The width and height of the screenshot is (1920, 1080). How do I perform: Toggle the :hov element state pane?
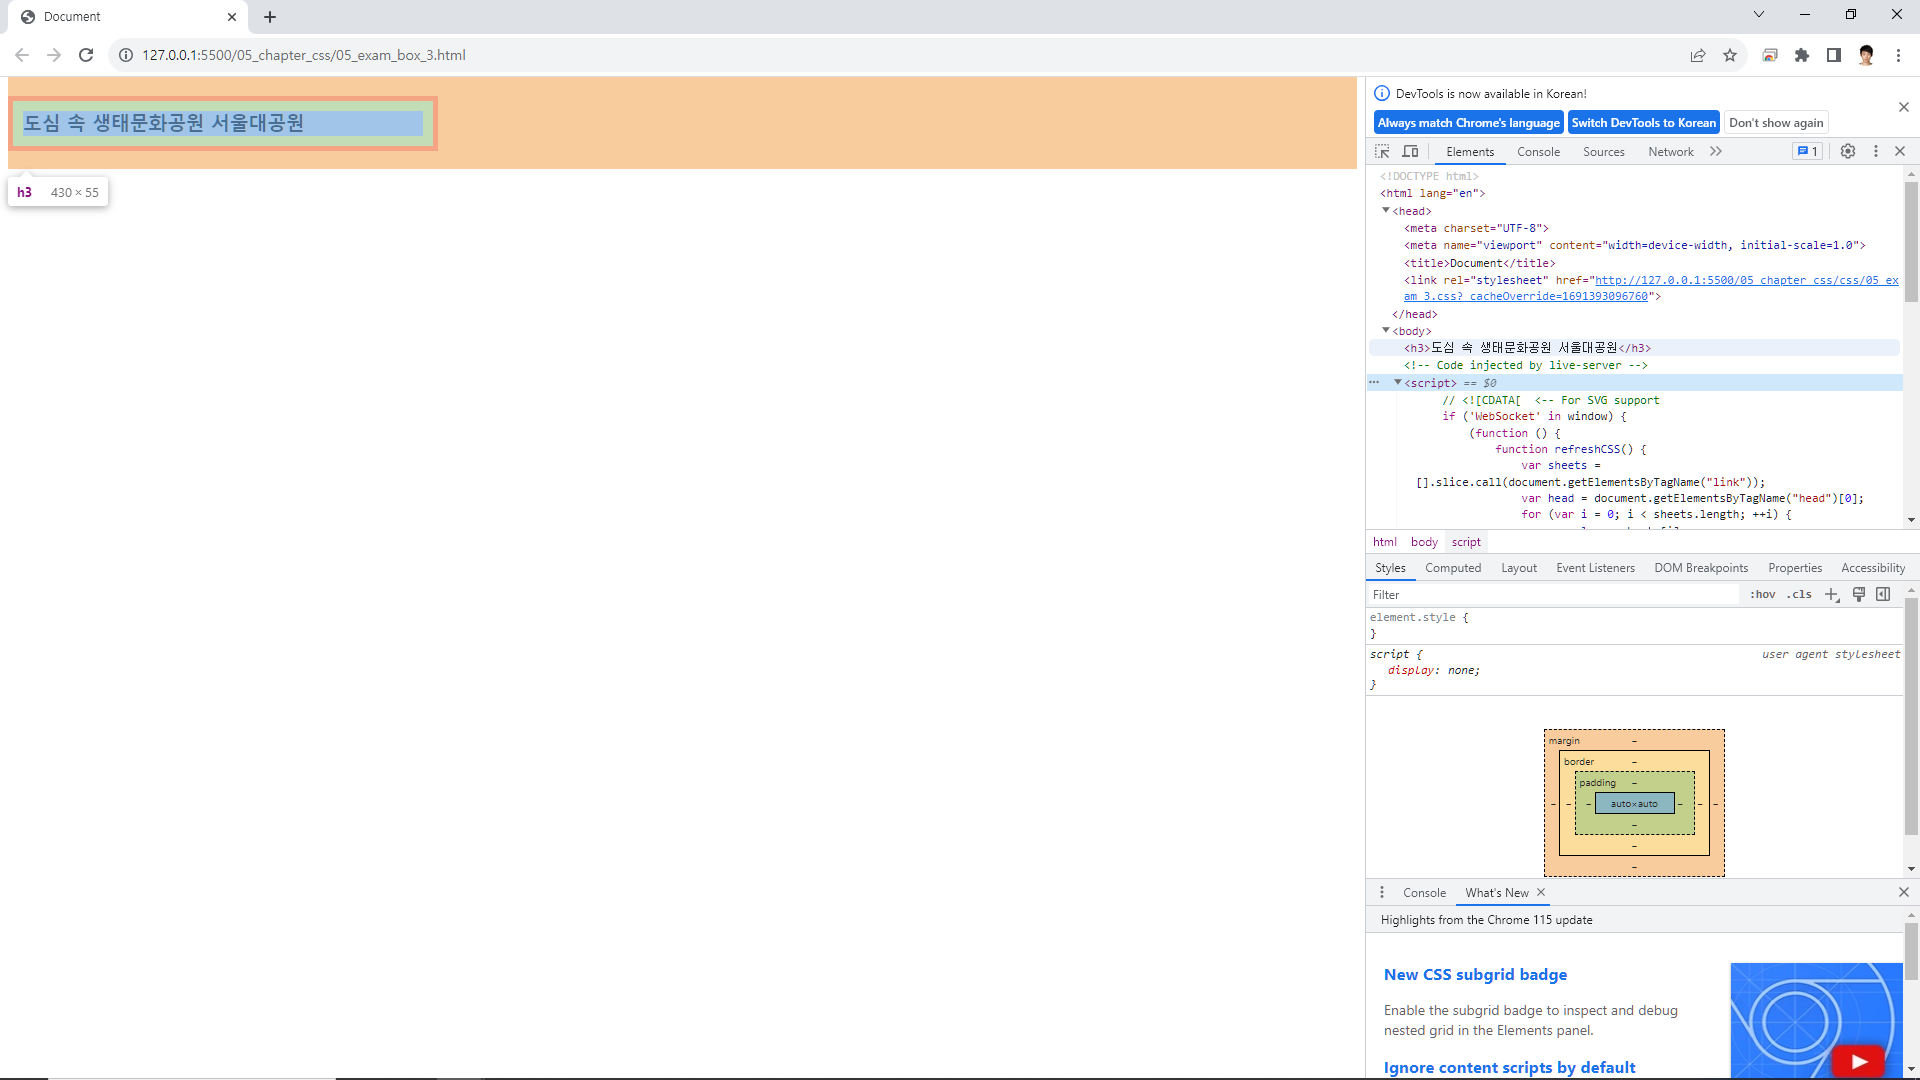pos(1762,594)
